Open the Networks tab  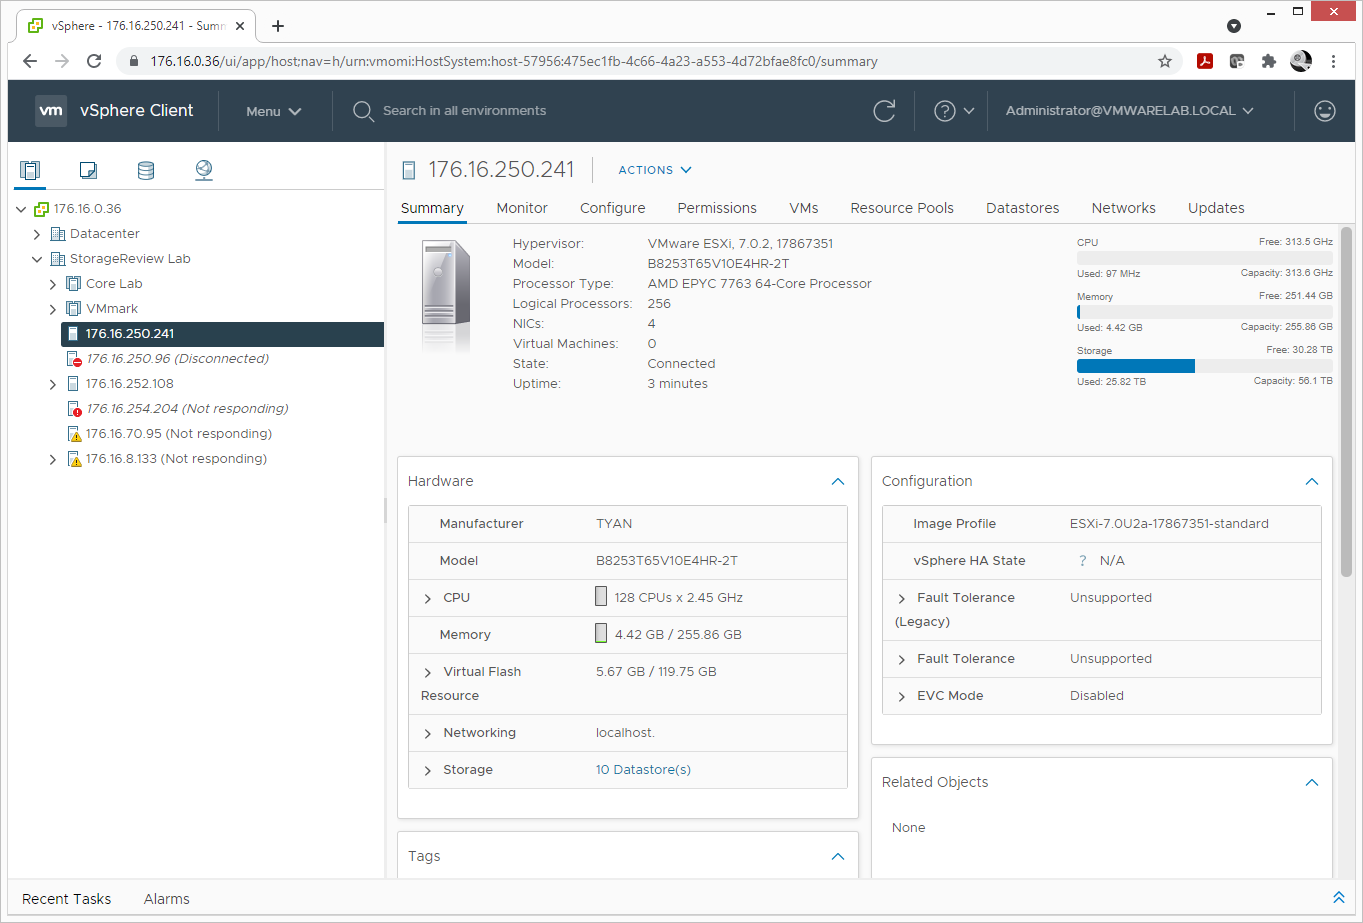(1124, 208)
